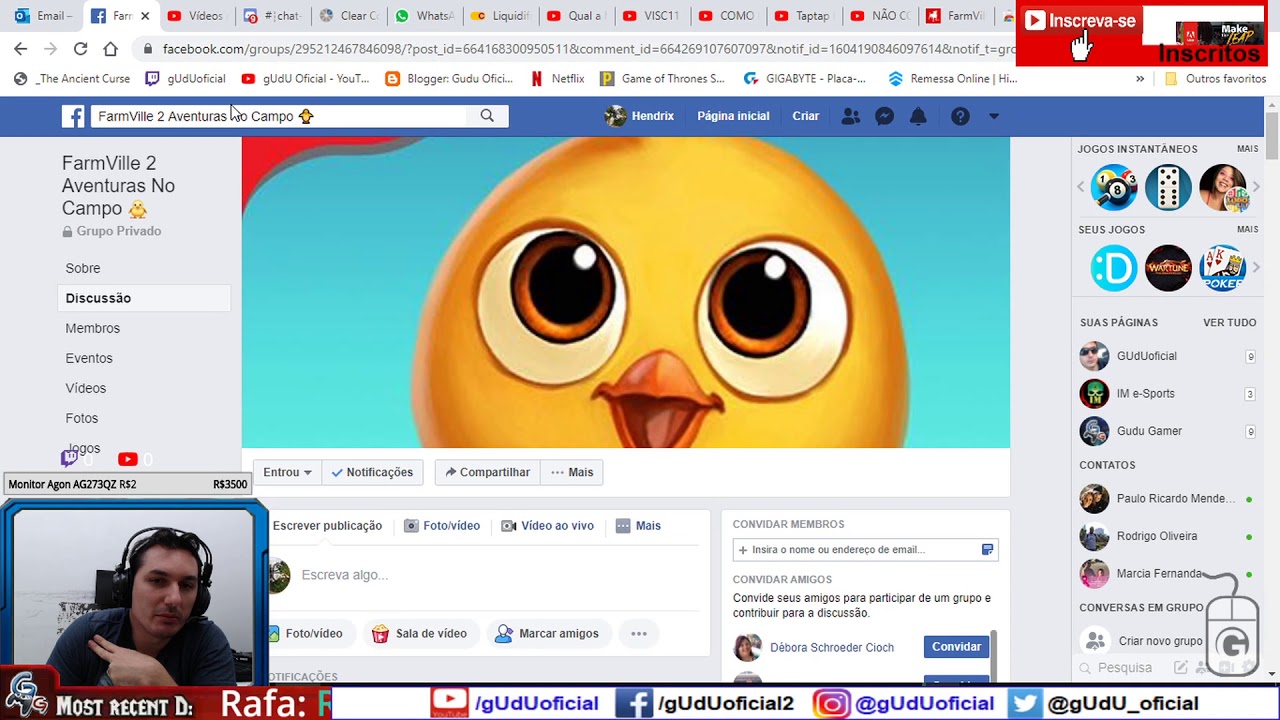
Task: Click the browser home icon
Action: [110, 48]
